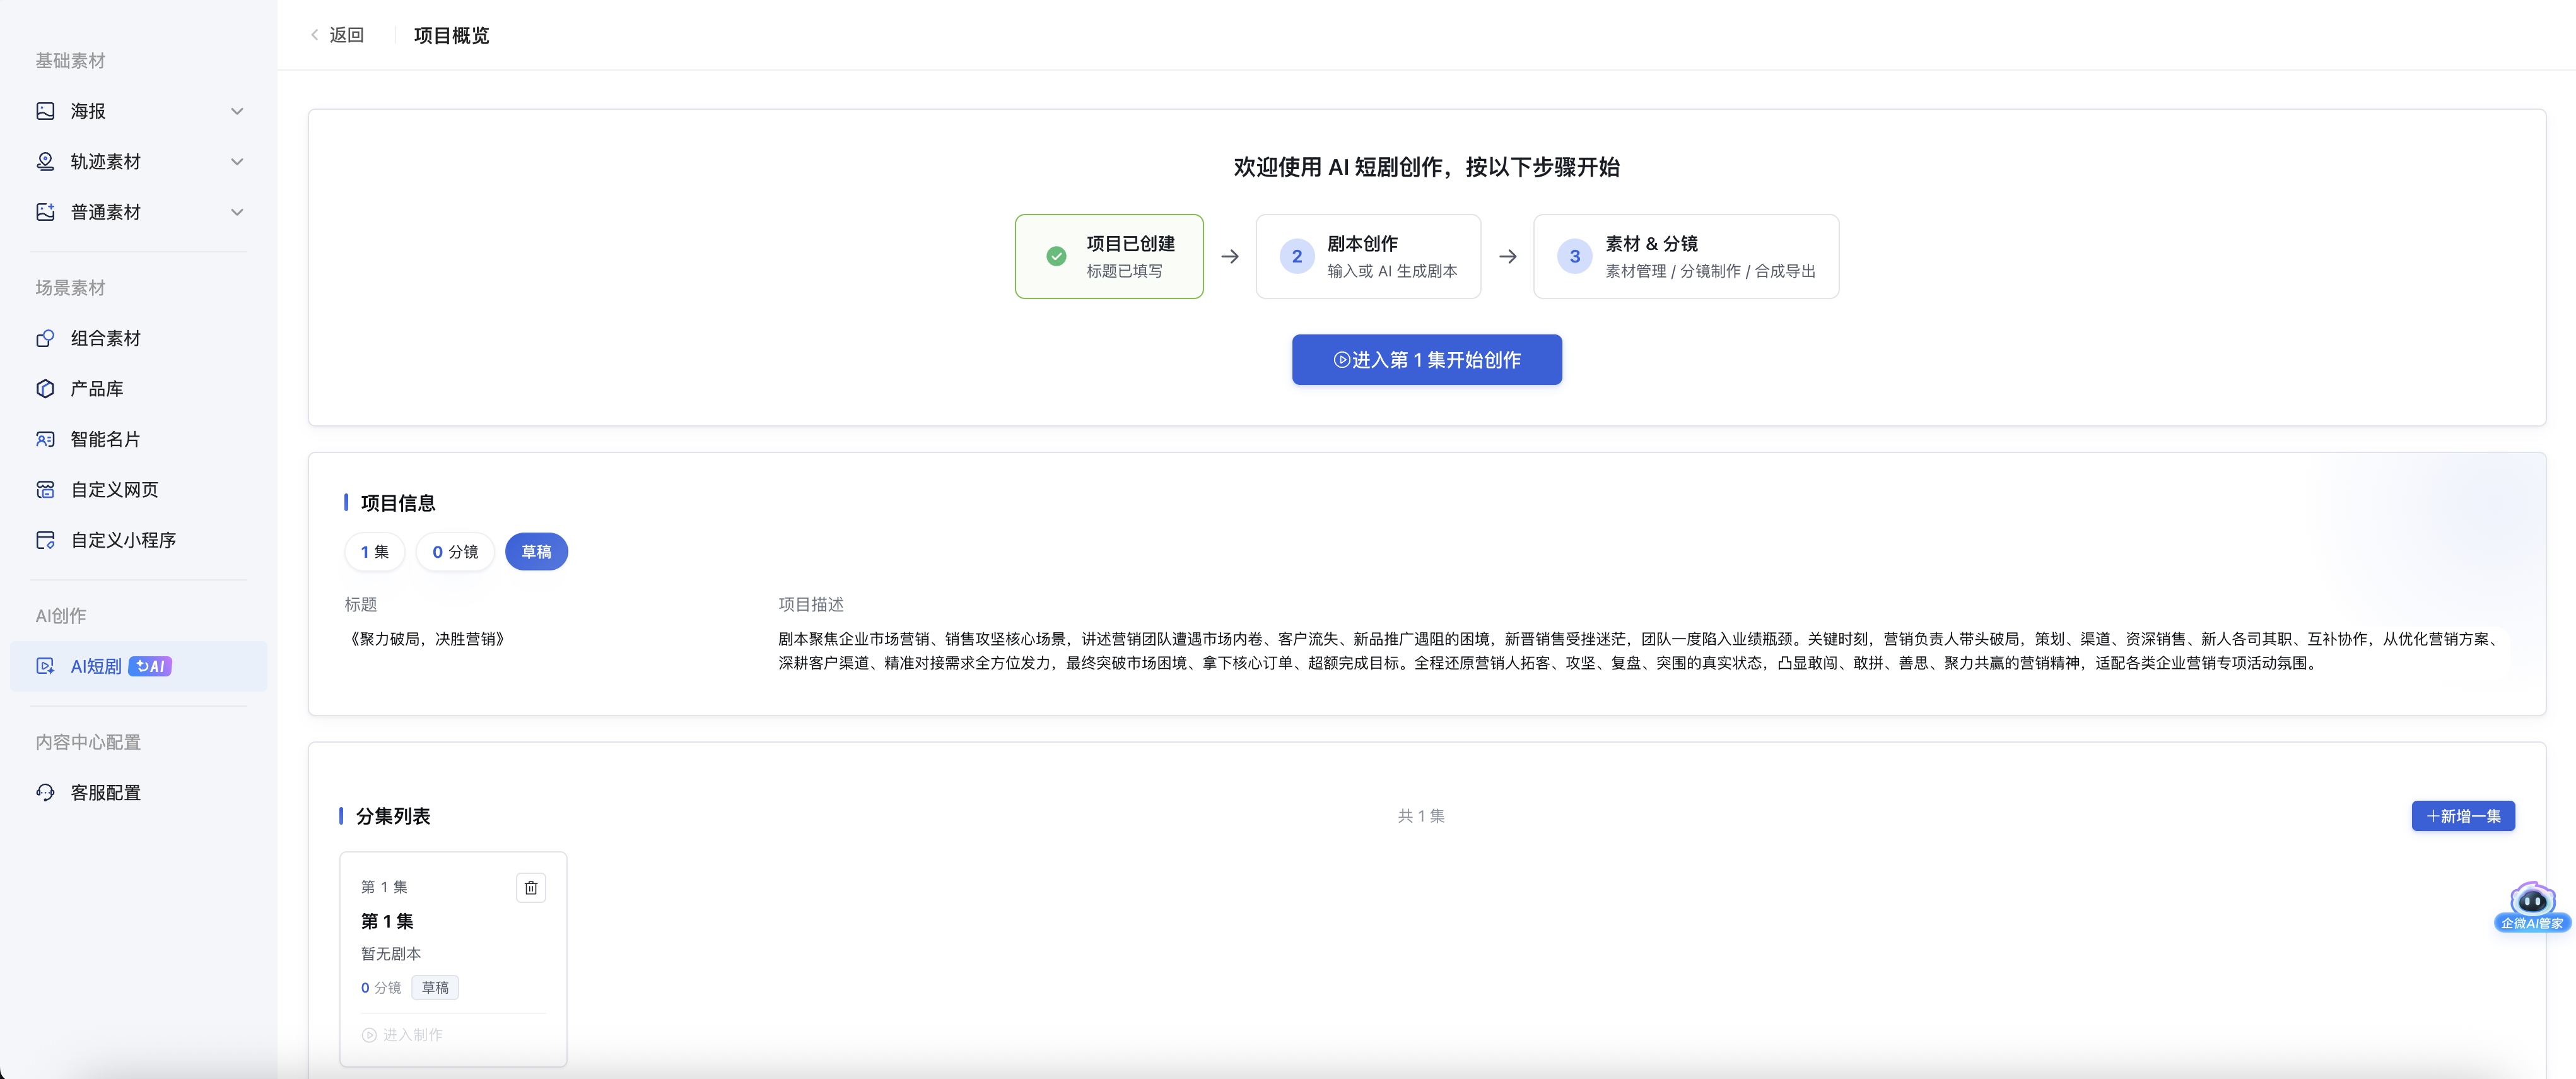Viewport: 2576px width, 1079px height.
Task: Open 智能名片 menu item
Action: tap(139, 439)
